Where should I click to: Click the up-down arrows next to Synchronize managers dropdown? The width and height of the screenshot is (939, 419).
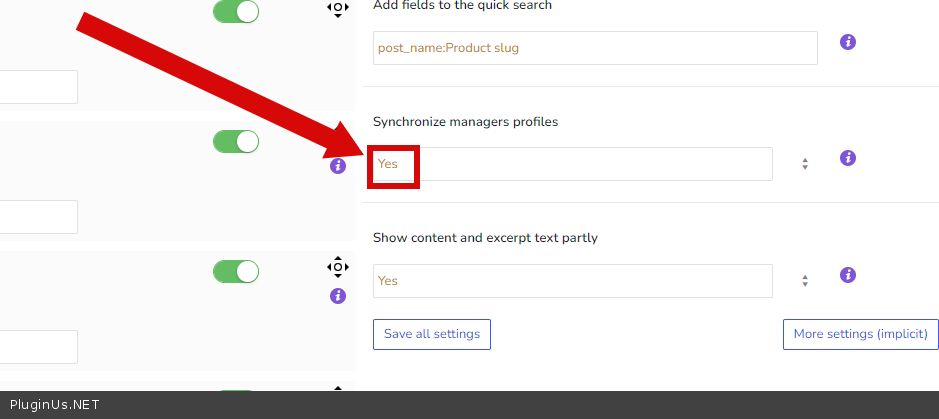tap(805, 164)
